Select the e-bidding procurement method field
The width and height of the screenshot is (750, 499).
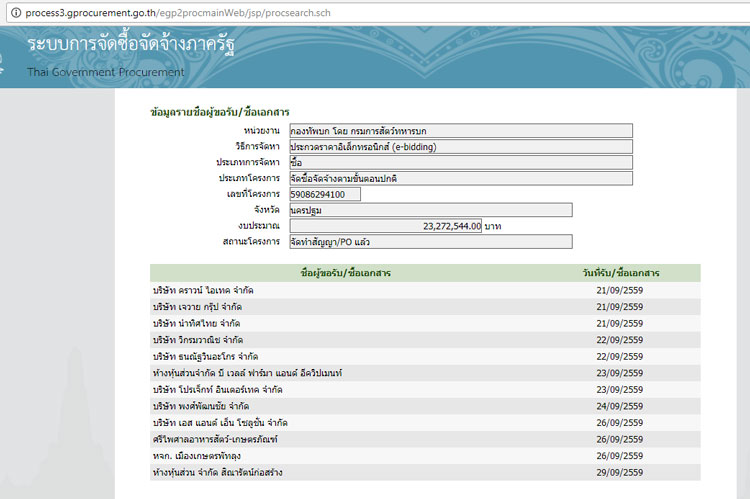tap(460, 146)
